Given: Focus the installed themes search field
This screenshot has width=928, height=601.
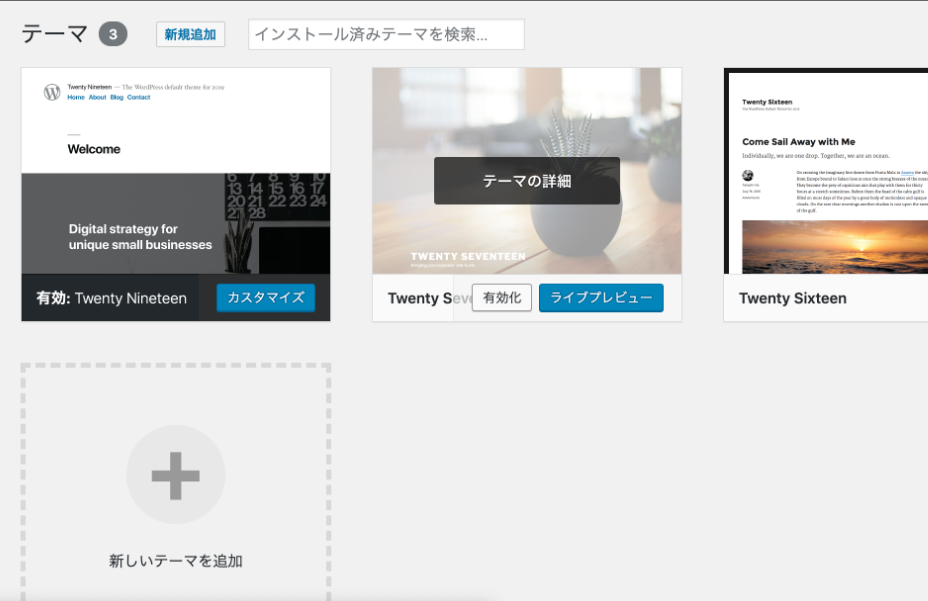Looking at the screenshot, I should pyautogui.click(x=386, y=35).
